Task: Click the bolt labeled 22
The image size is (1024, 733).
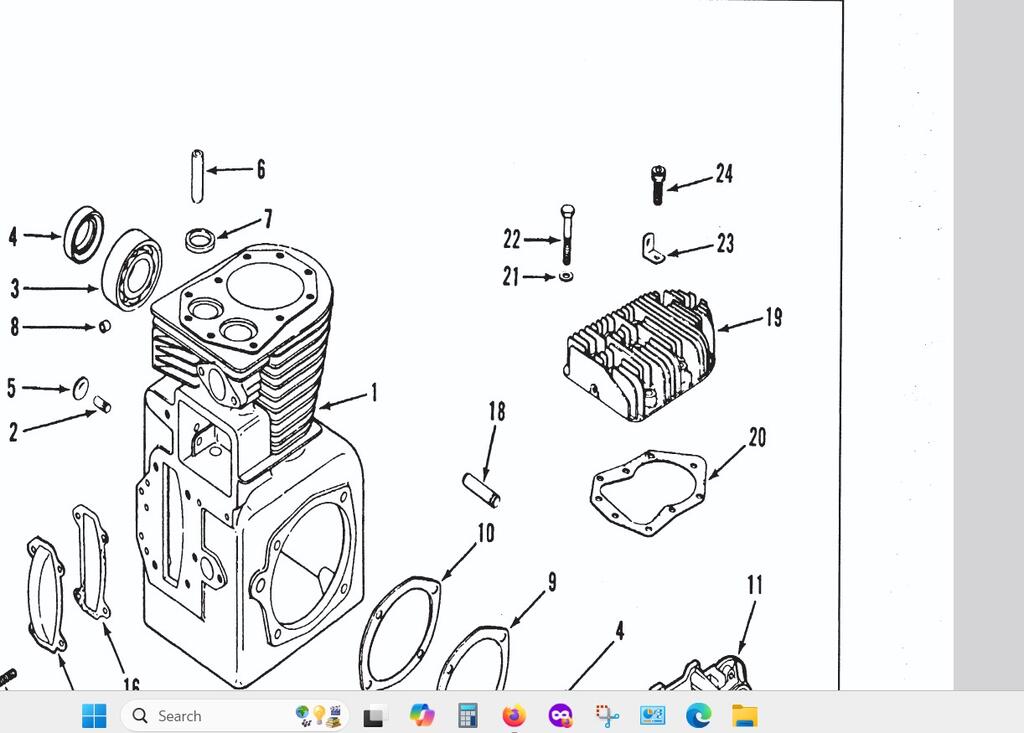Action: tap(567, 235)
